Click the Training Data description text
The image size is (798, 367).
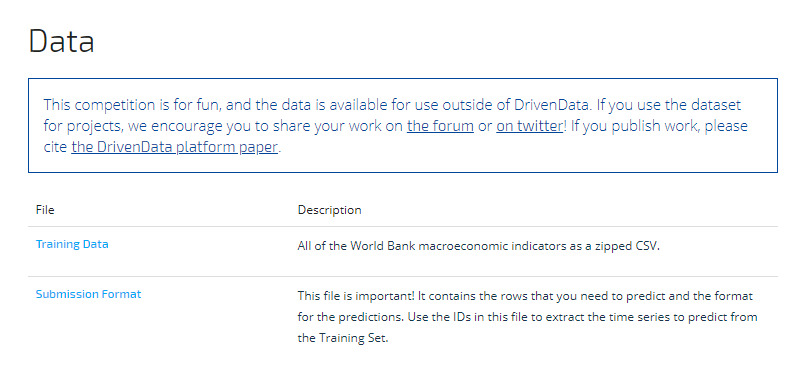pos(478,246)
